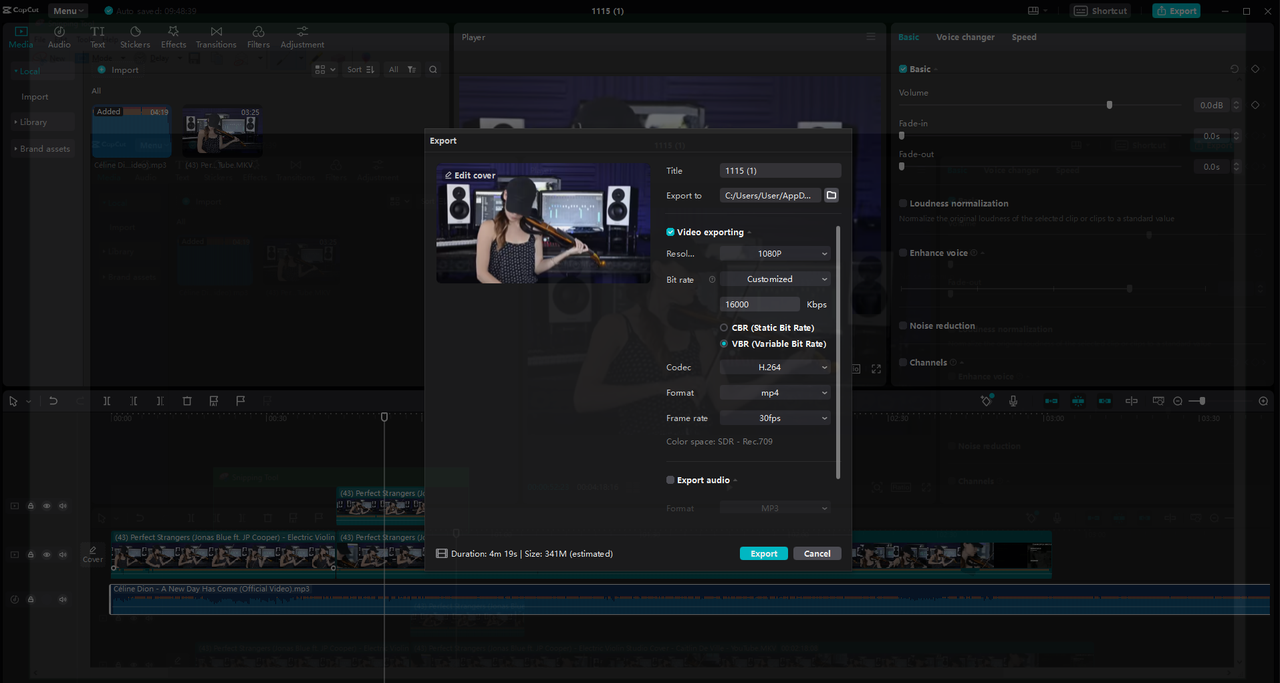Open the Frame rate 30fps dropdown
1280x683 pixels.
pos(775,418)
